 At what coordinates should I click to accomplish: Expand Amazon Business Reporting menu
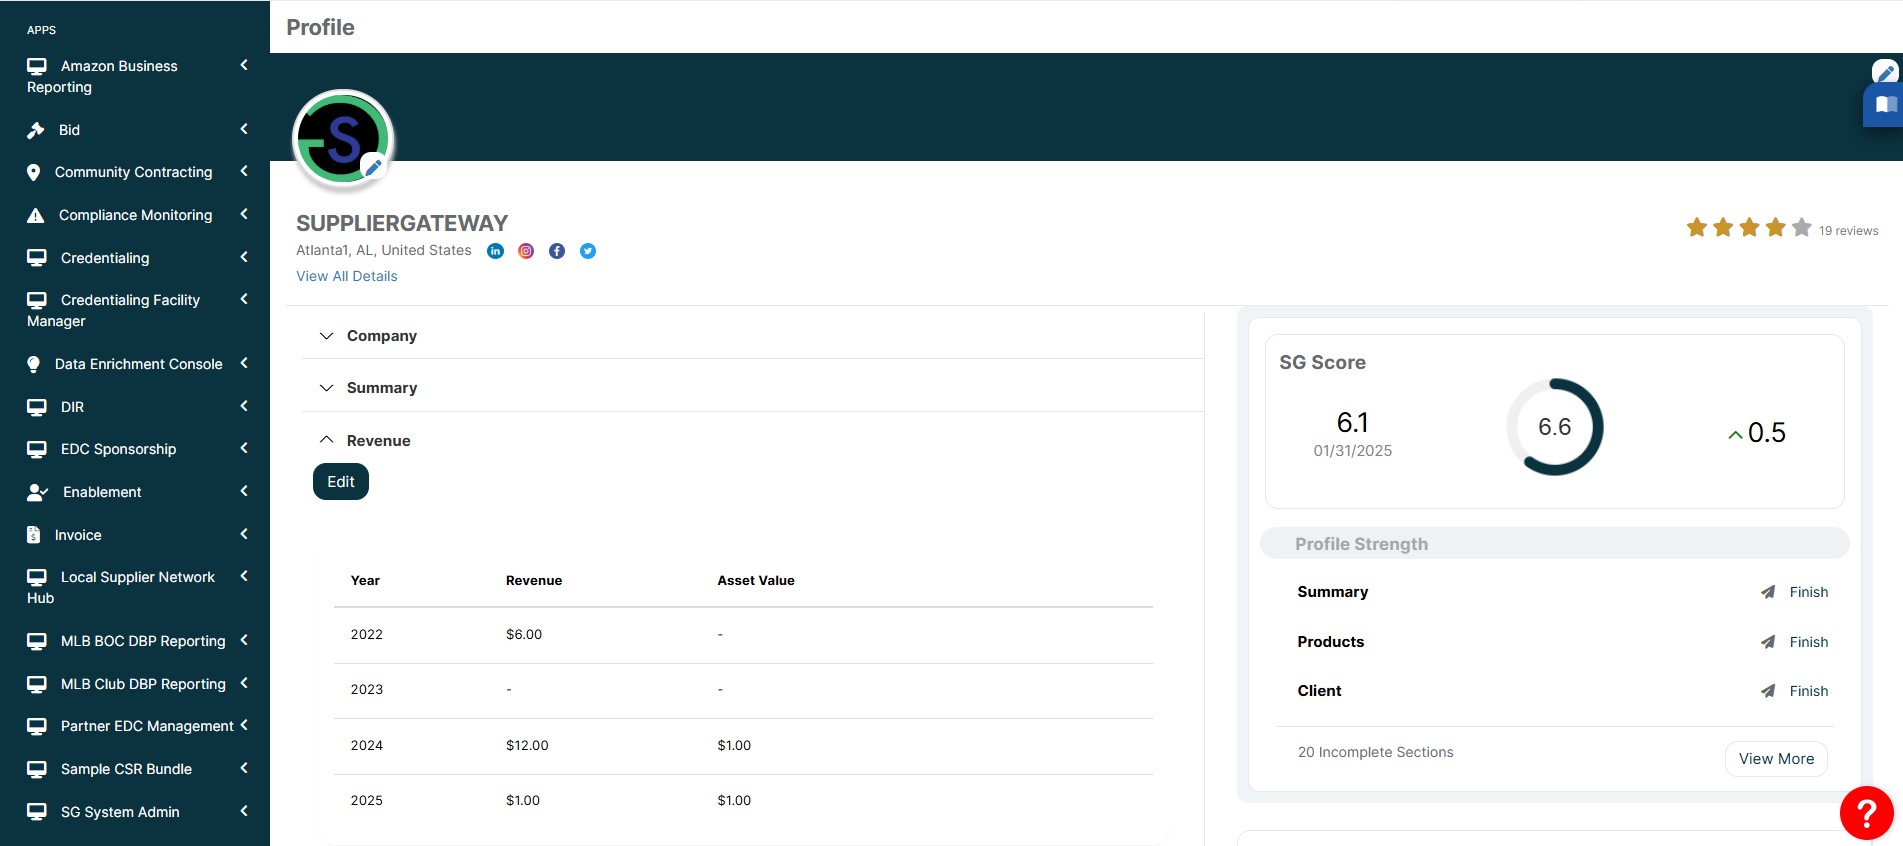coord(135,76)
